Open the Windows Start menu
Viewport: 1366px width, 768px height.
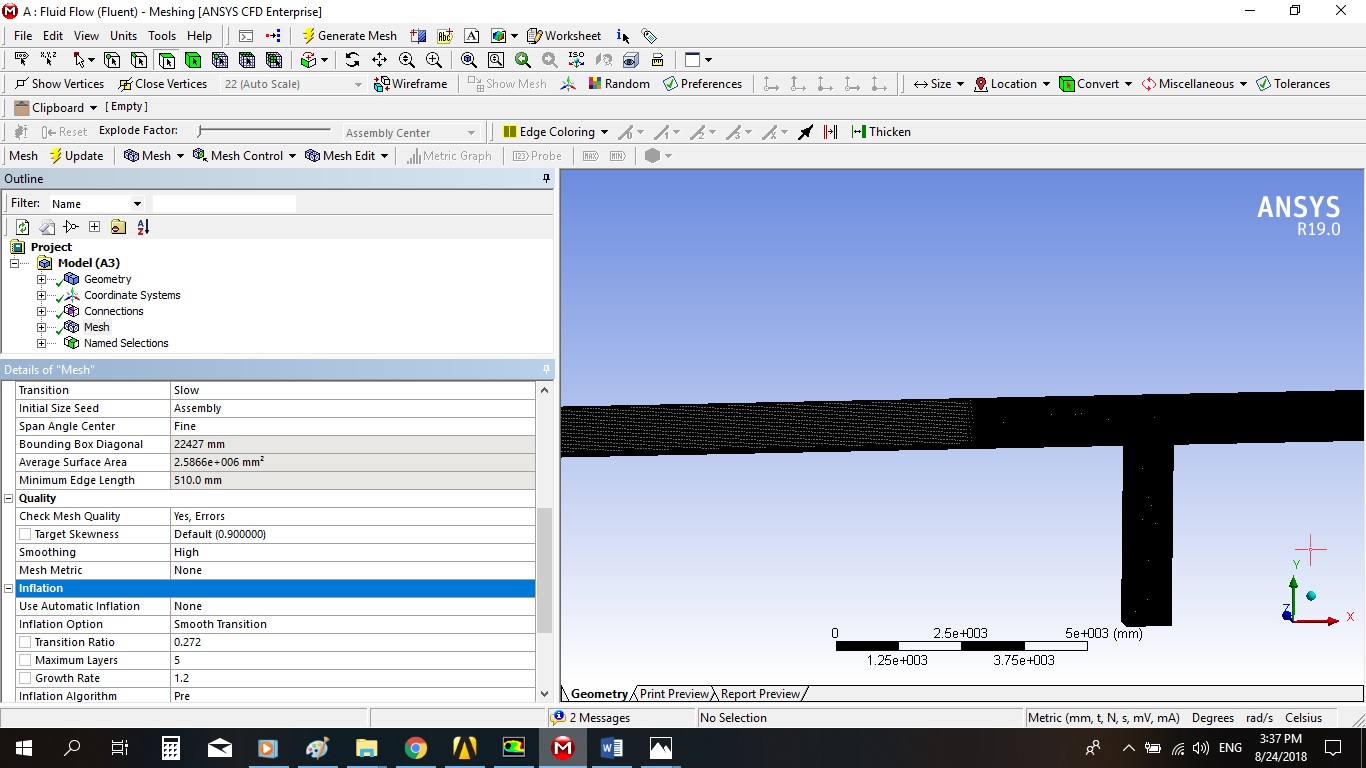coord(23,748)
